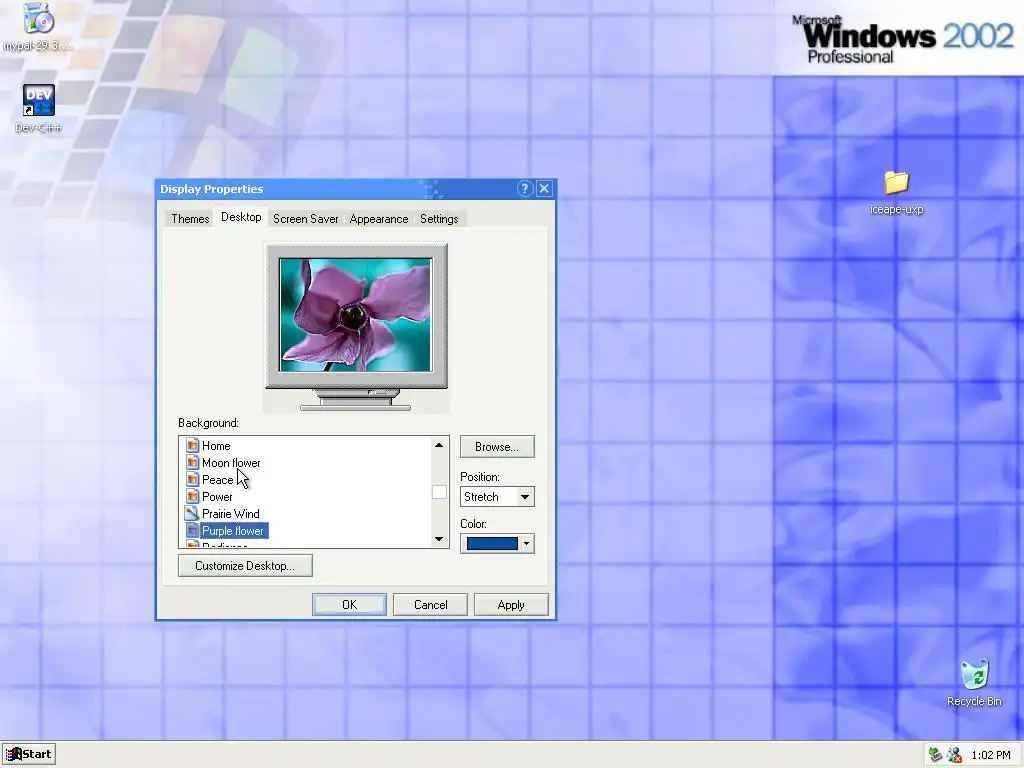Screen dimensions: 1024x768
Task: Click the Home wallpaper file icon
Action: click(192, 445)
